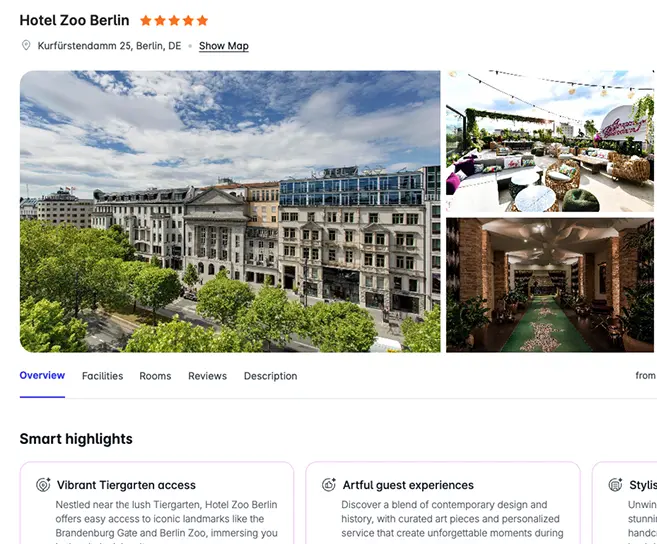This screenshot has height=544, width=657.
Task: View the hotel lobby corridor photo
Action: coord(551,285)
